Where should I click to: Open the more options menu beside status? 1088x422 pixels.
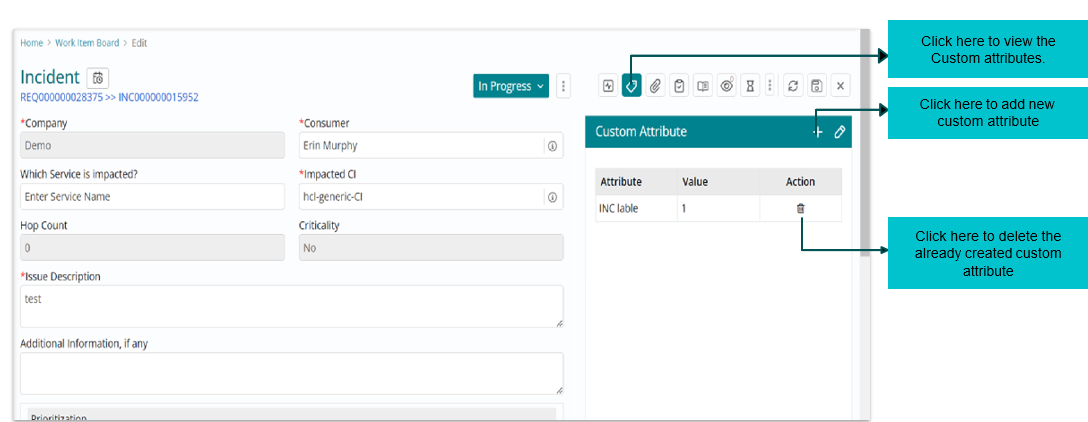pos(564,86)
